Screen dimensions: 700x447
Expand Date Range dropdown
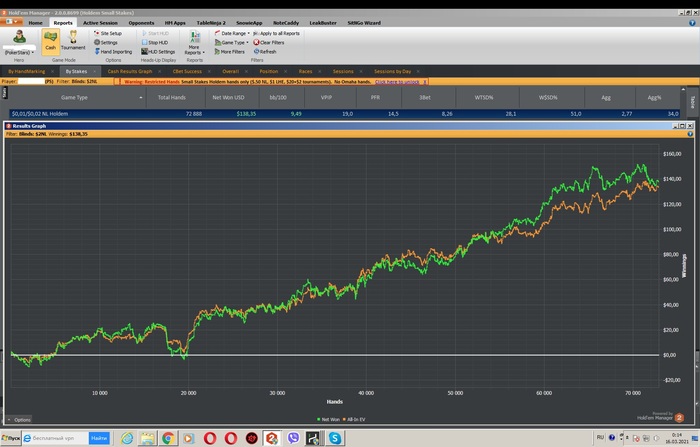(x=232, y=33)
